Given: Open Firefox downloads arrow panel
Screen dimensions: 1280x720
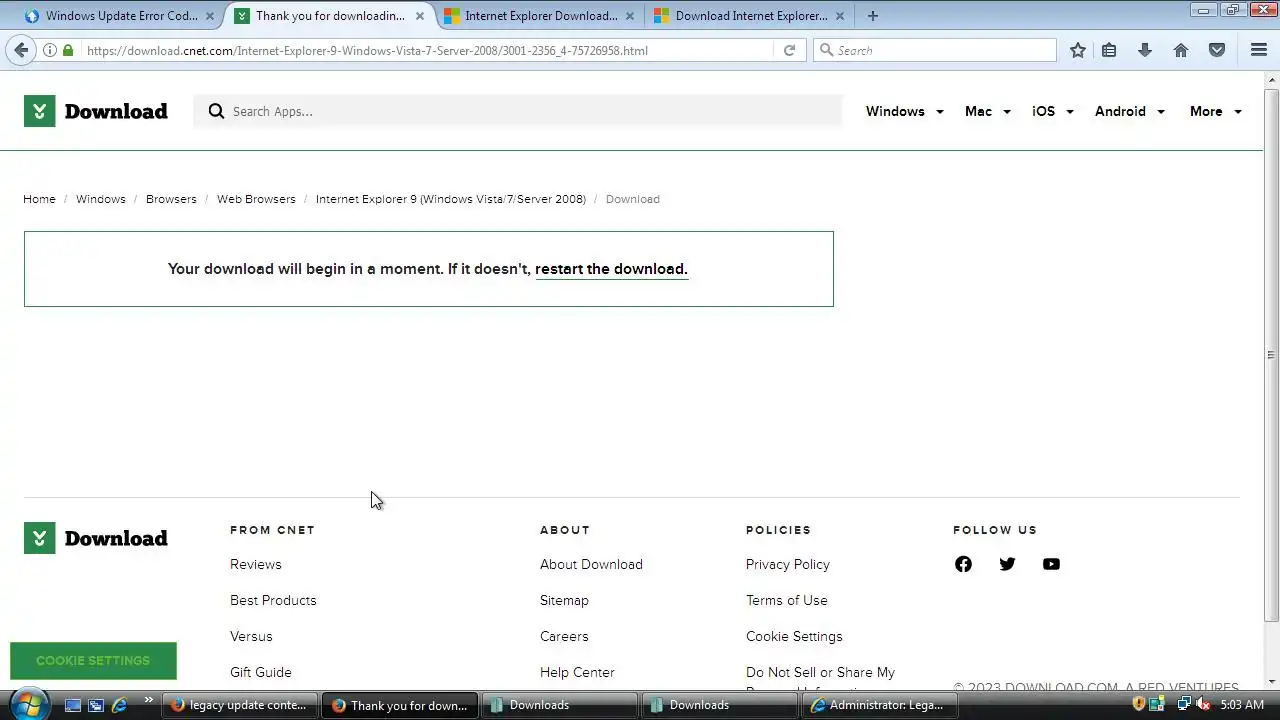Looking at the screenshot, I should [x=1145, y=50].
